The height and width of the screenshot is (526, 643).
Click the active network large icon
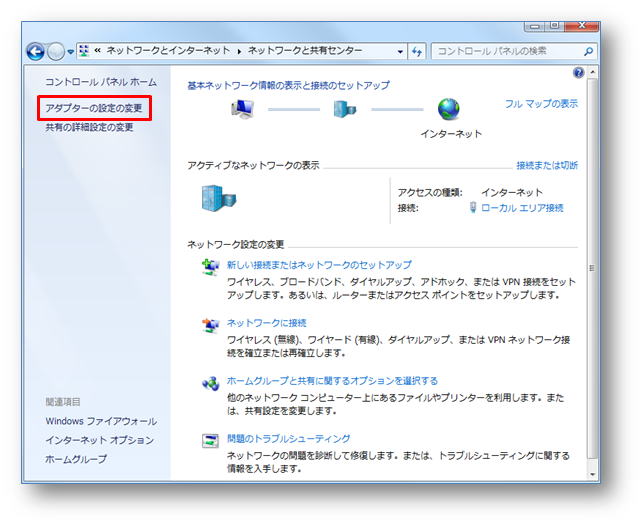tap(219, 198)
